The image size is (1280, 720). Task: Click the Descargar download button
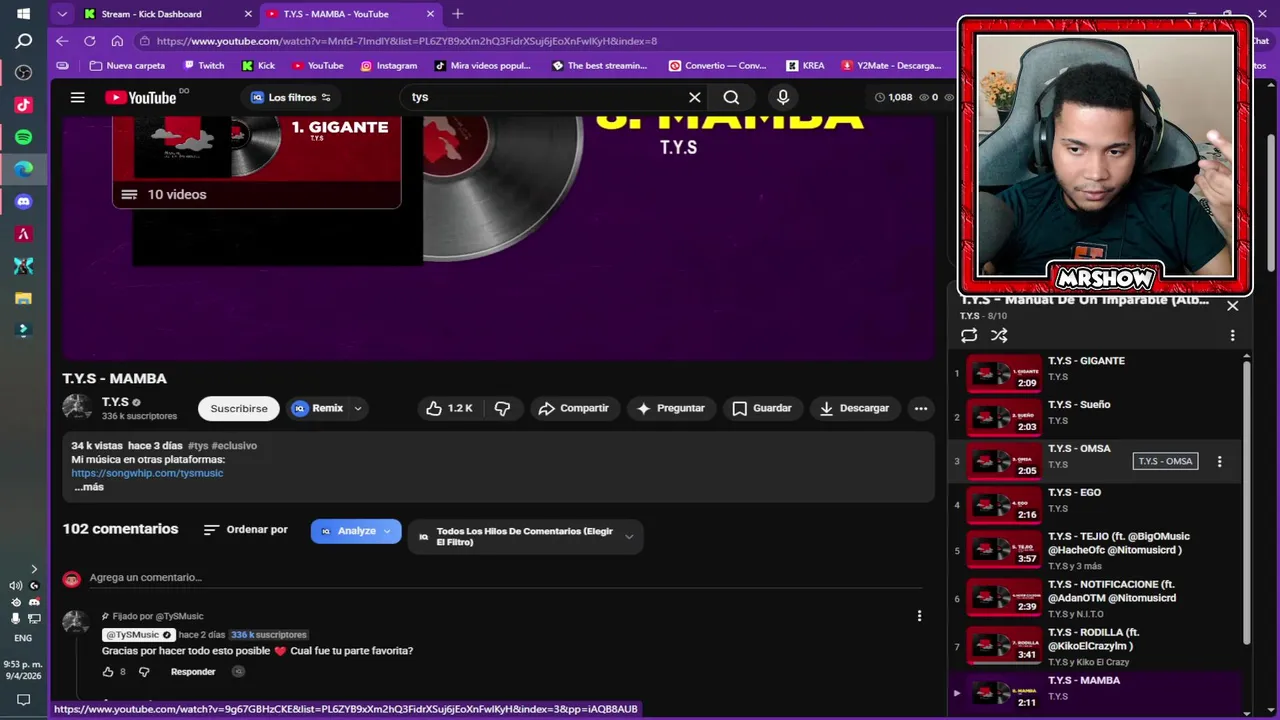click(x=854, y=408)
